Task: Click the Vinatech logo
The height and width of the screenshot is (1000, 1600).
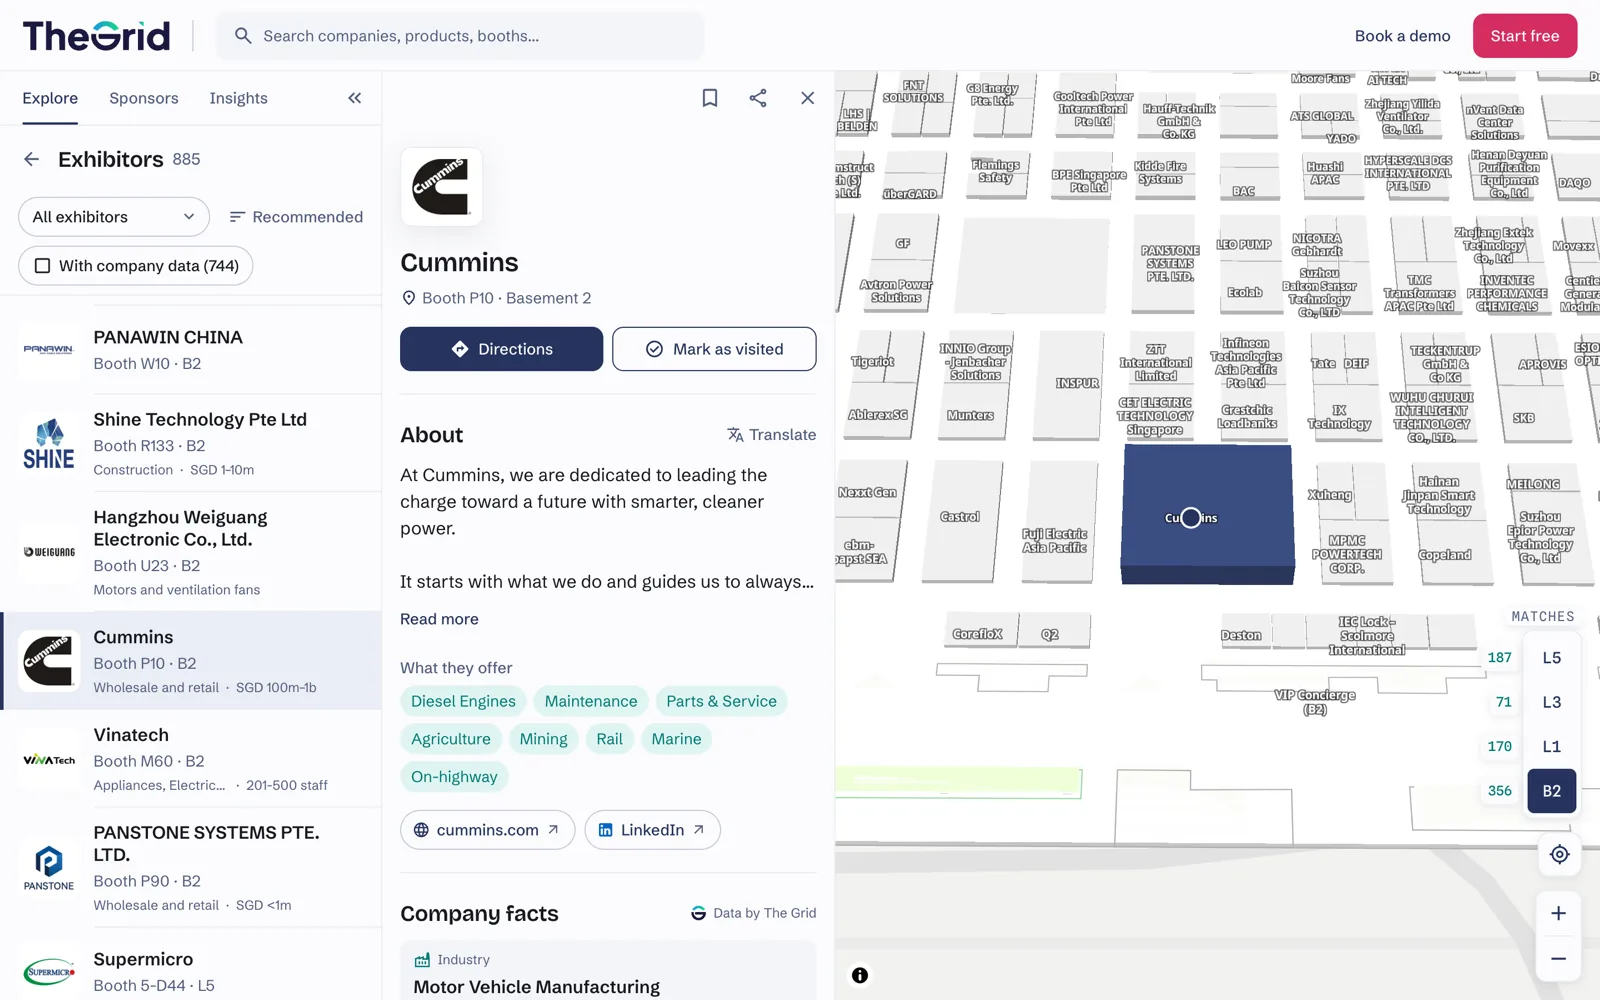Action: (x=49, y=760)
